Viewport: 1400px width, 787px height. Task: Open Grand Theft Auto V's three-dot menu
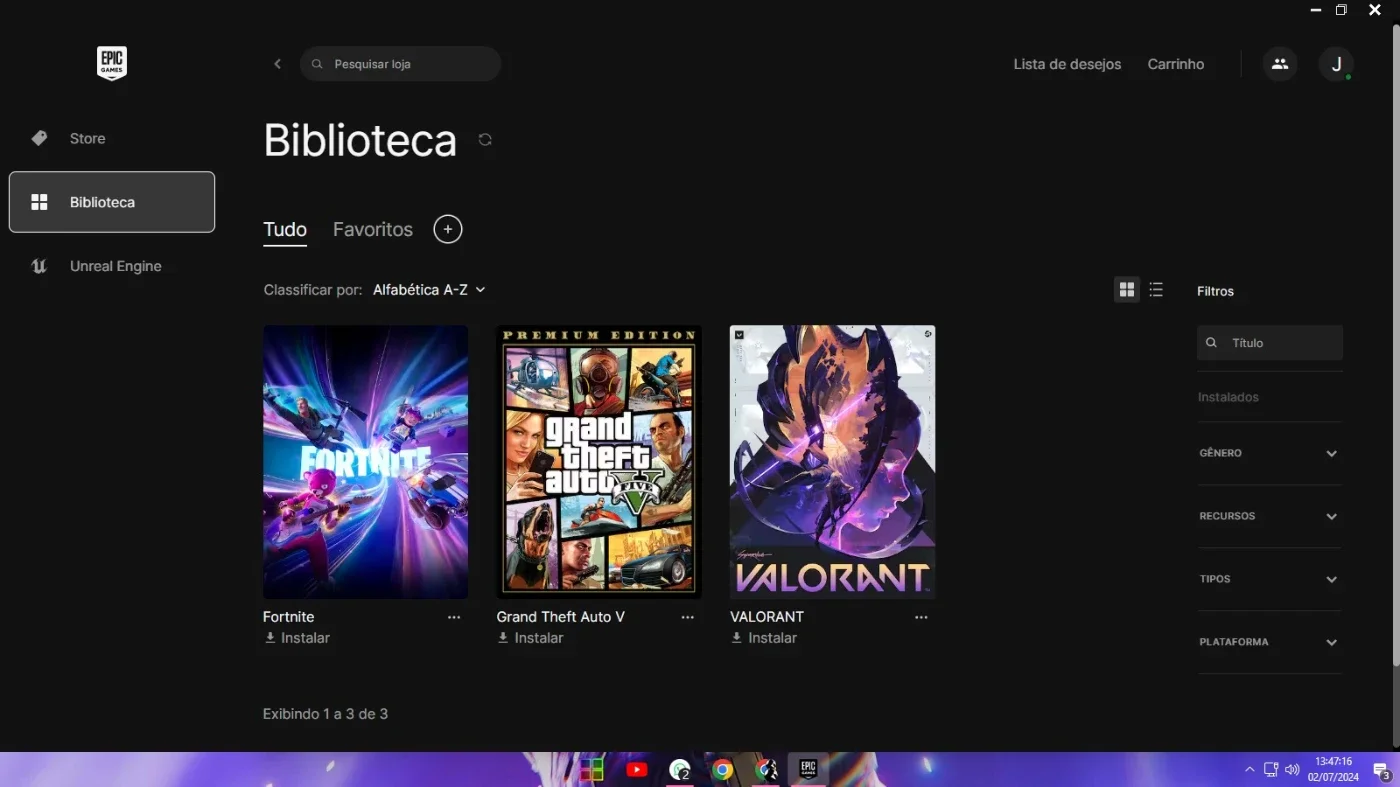pos(688,618)
